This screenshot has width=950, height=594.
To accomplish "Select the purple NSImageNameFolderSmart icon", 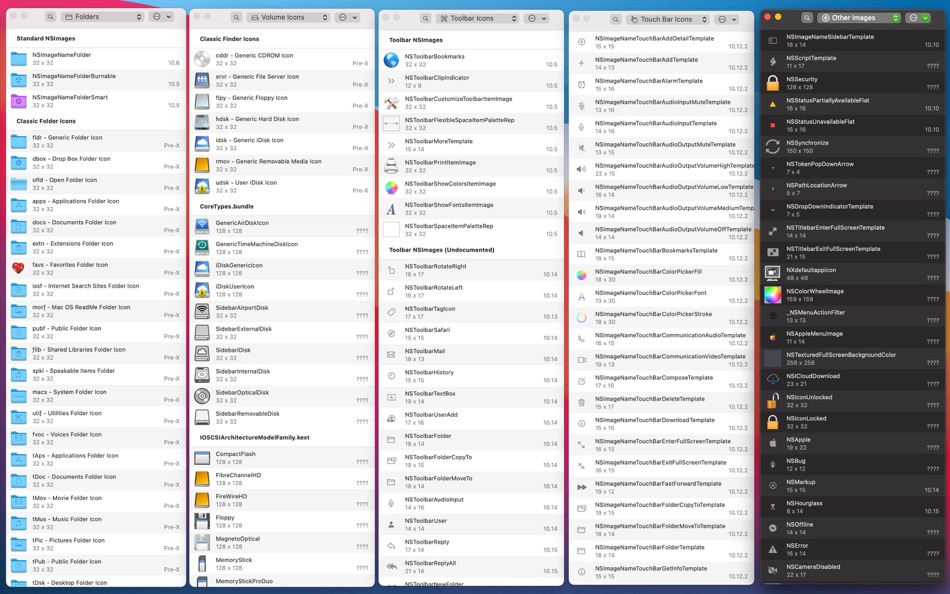I will point(19,101).
